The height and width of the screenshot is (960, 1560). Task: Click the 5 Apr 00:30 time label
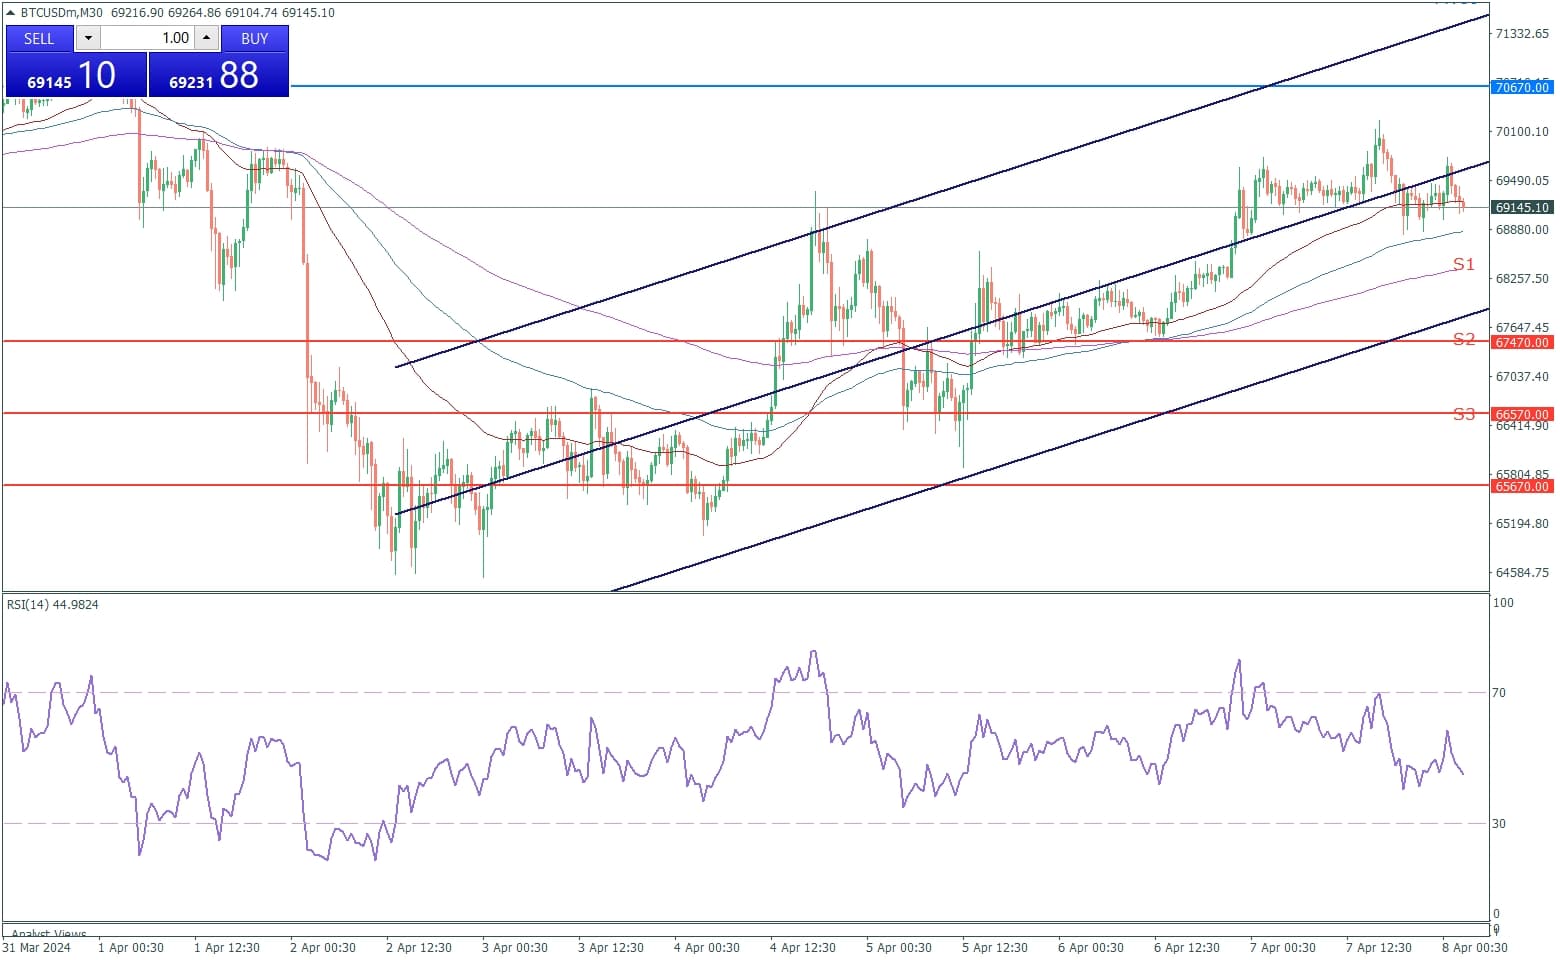pyautogui.click(x=899, y=947)
